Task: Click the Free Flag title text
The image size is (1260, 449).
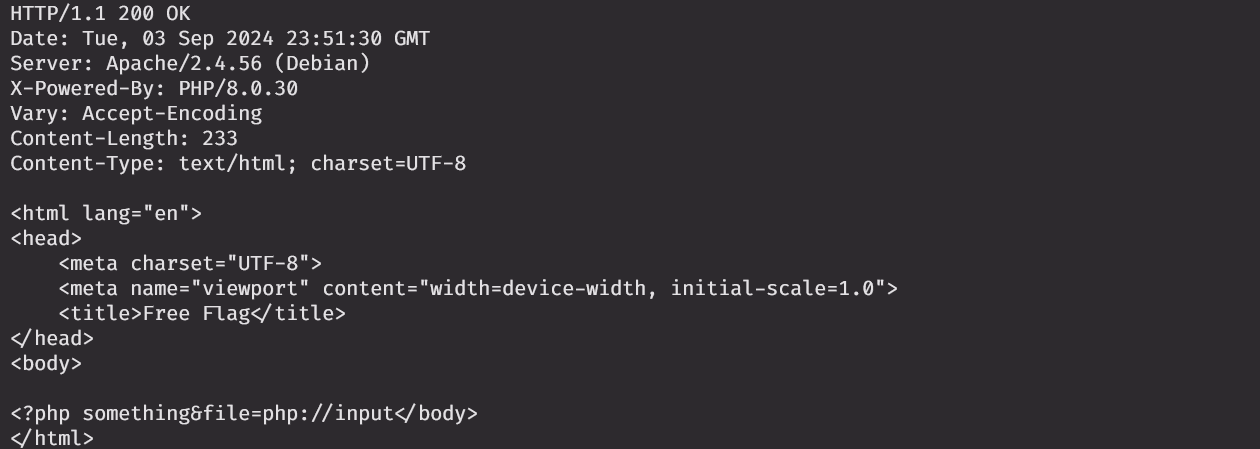Action: click(x=196, y=314)
